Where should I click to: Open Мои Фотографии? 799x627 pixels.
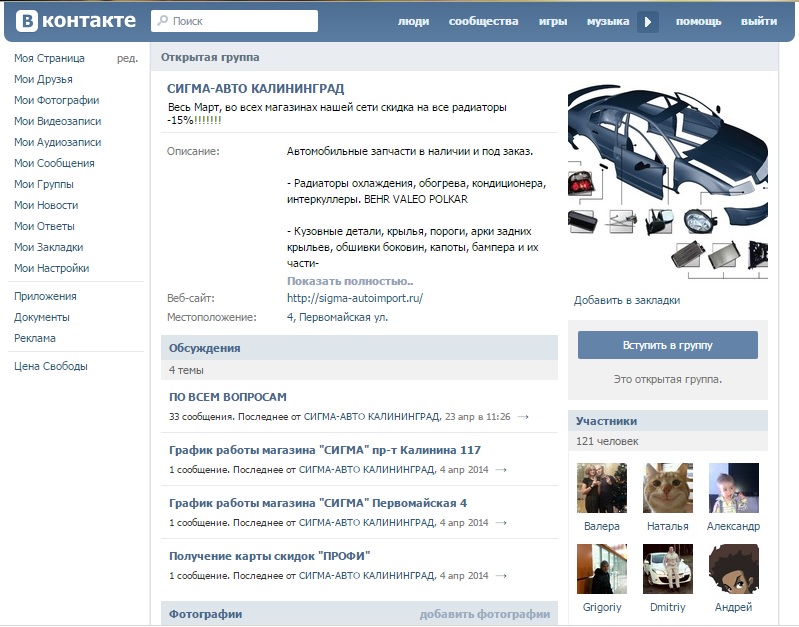[57, 100]
